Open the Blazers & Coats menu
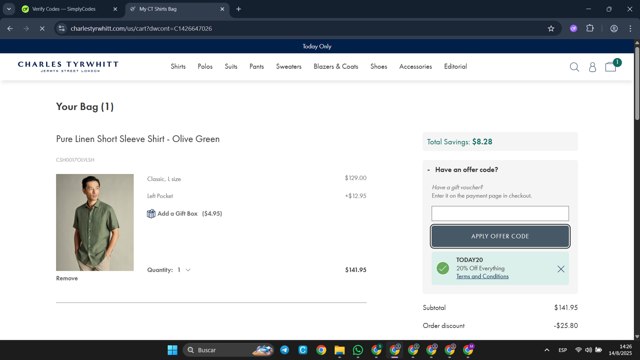The width and height of the screenshot is (640, 360). coord(336,67)
